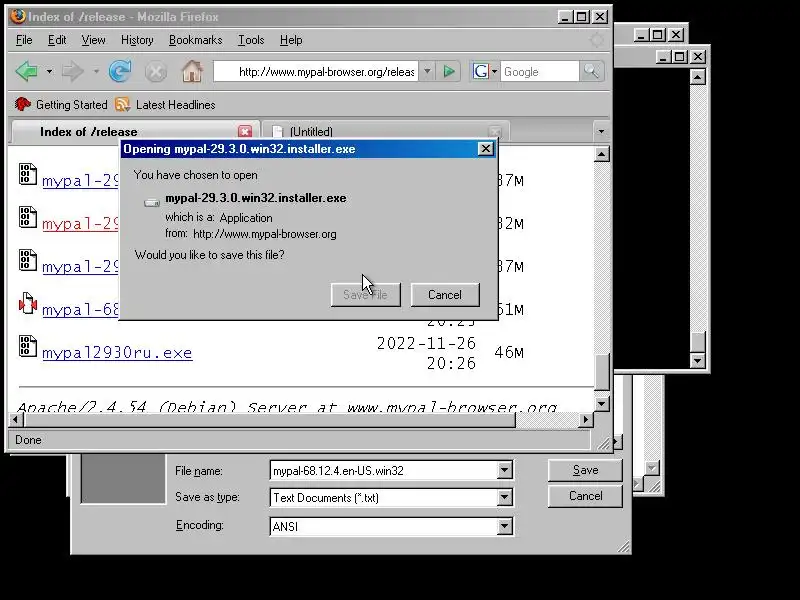Viewport: 800px width, 600px height.
Task: Click the 46M file size text
Action: coord(509,353)
